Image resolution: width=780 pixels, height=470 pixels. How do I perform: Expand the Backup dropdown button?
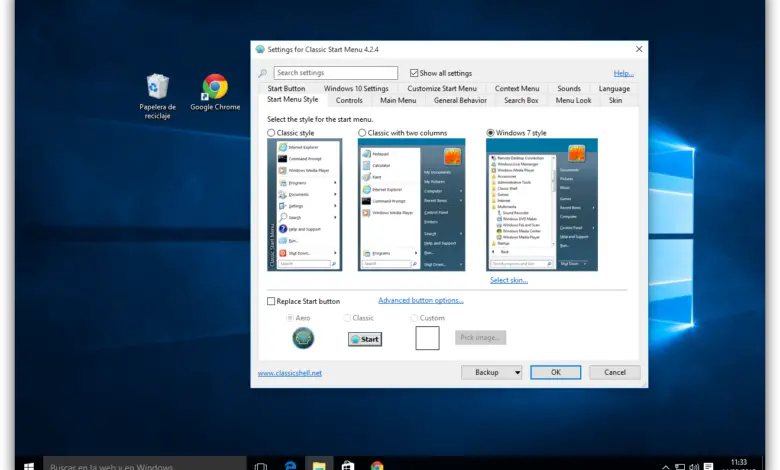click(491, 372)
